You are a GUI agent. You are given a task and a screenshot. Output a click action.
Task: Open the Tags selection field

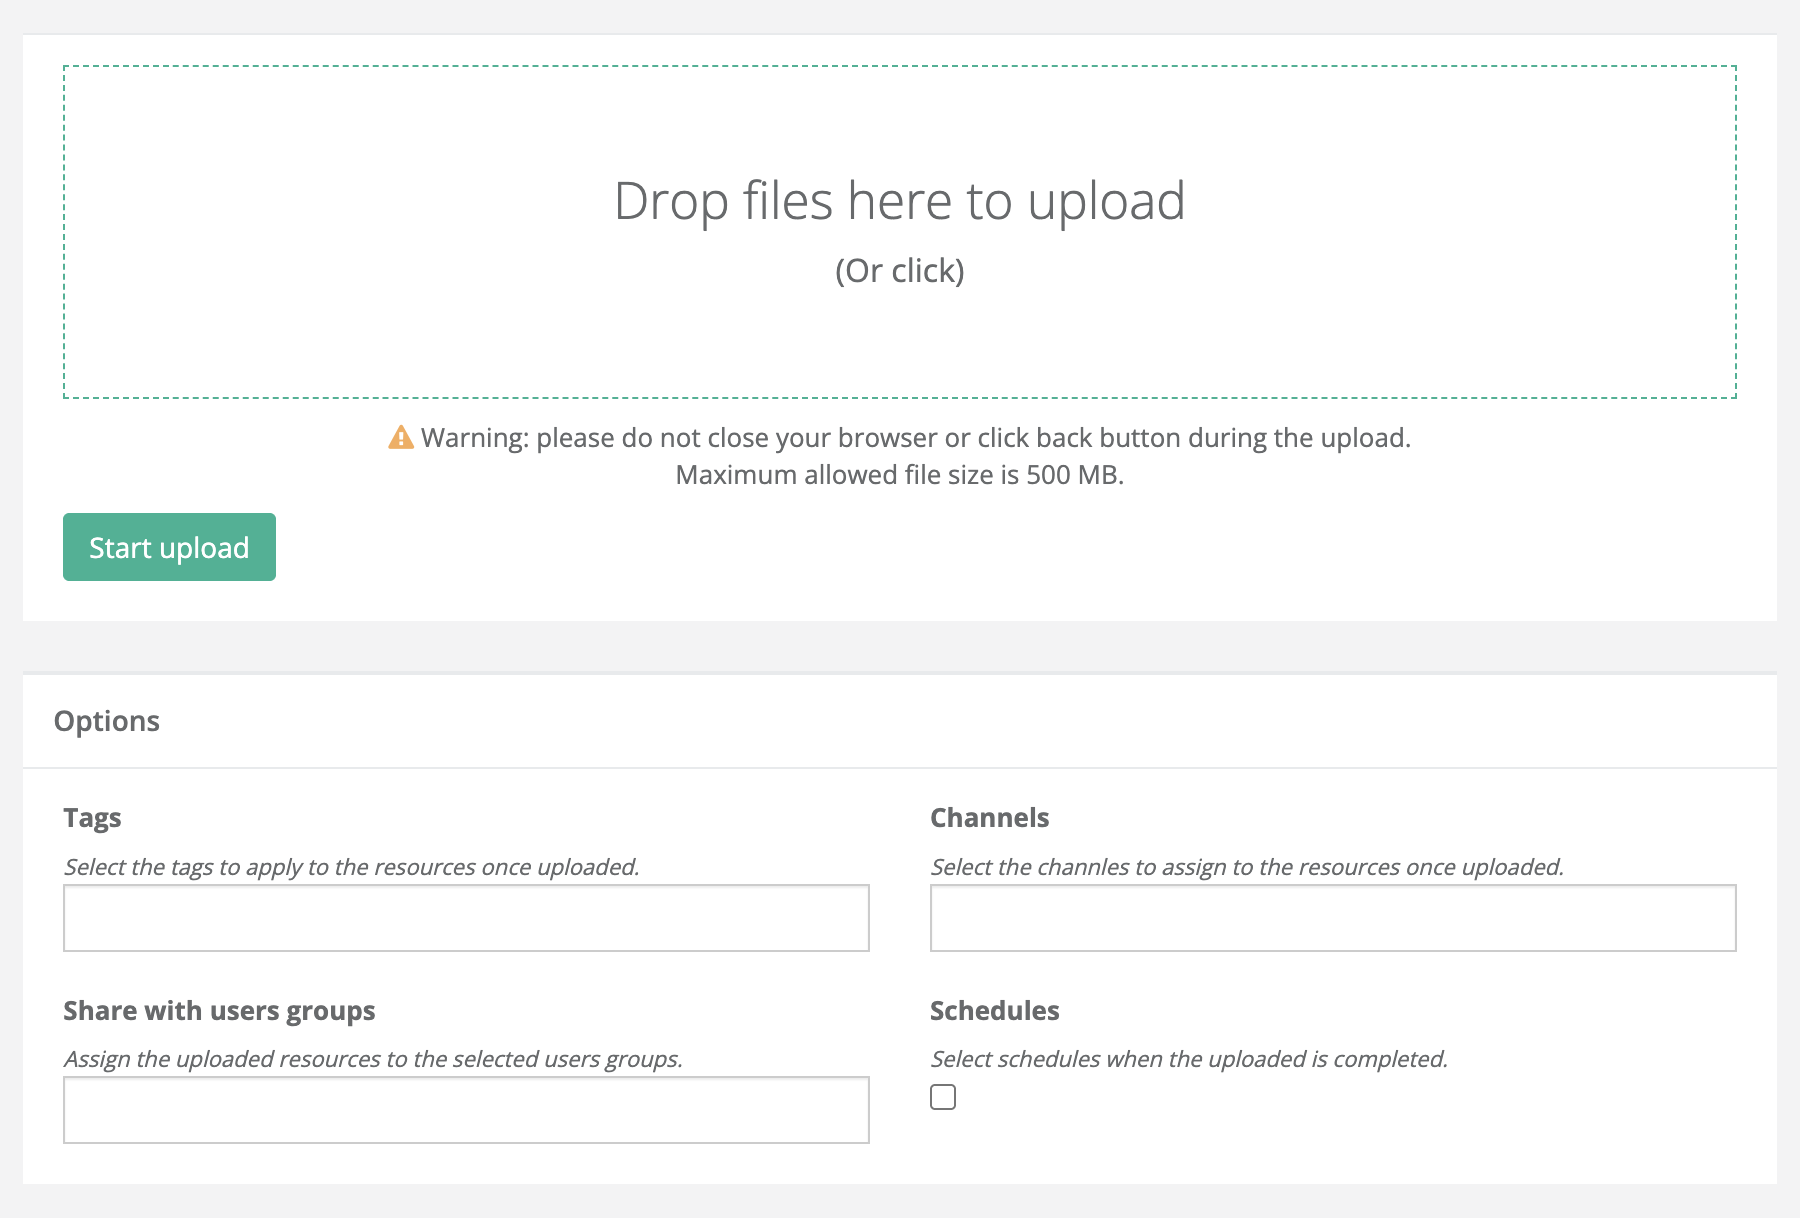pyautogui.click(x=466, y=918)
